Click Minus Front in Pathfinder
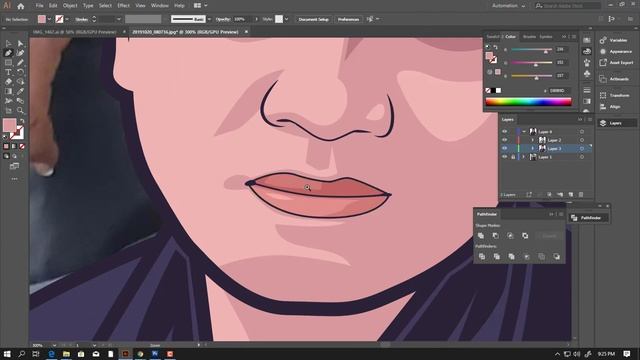 pyautogui.click(x=496, y=236)
